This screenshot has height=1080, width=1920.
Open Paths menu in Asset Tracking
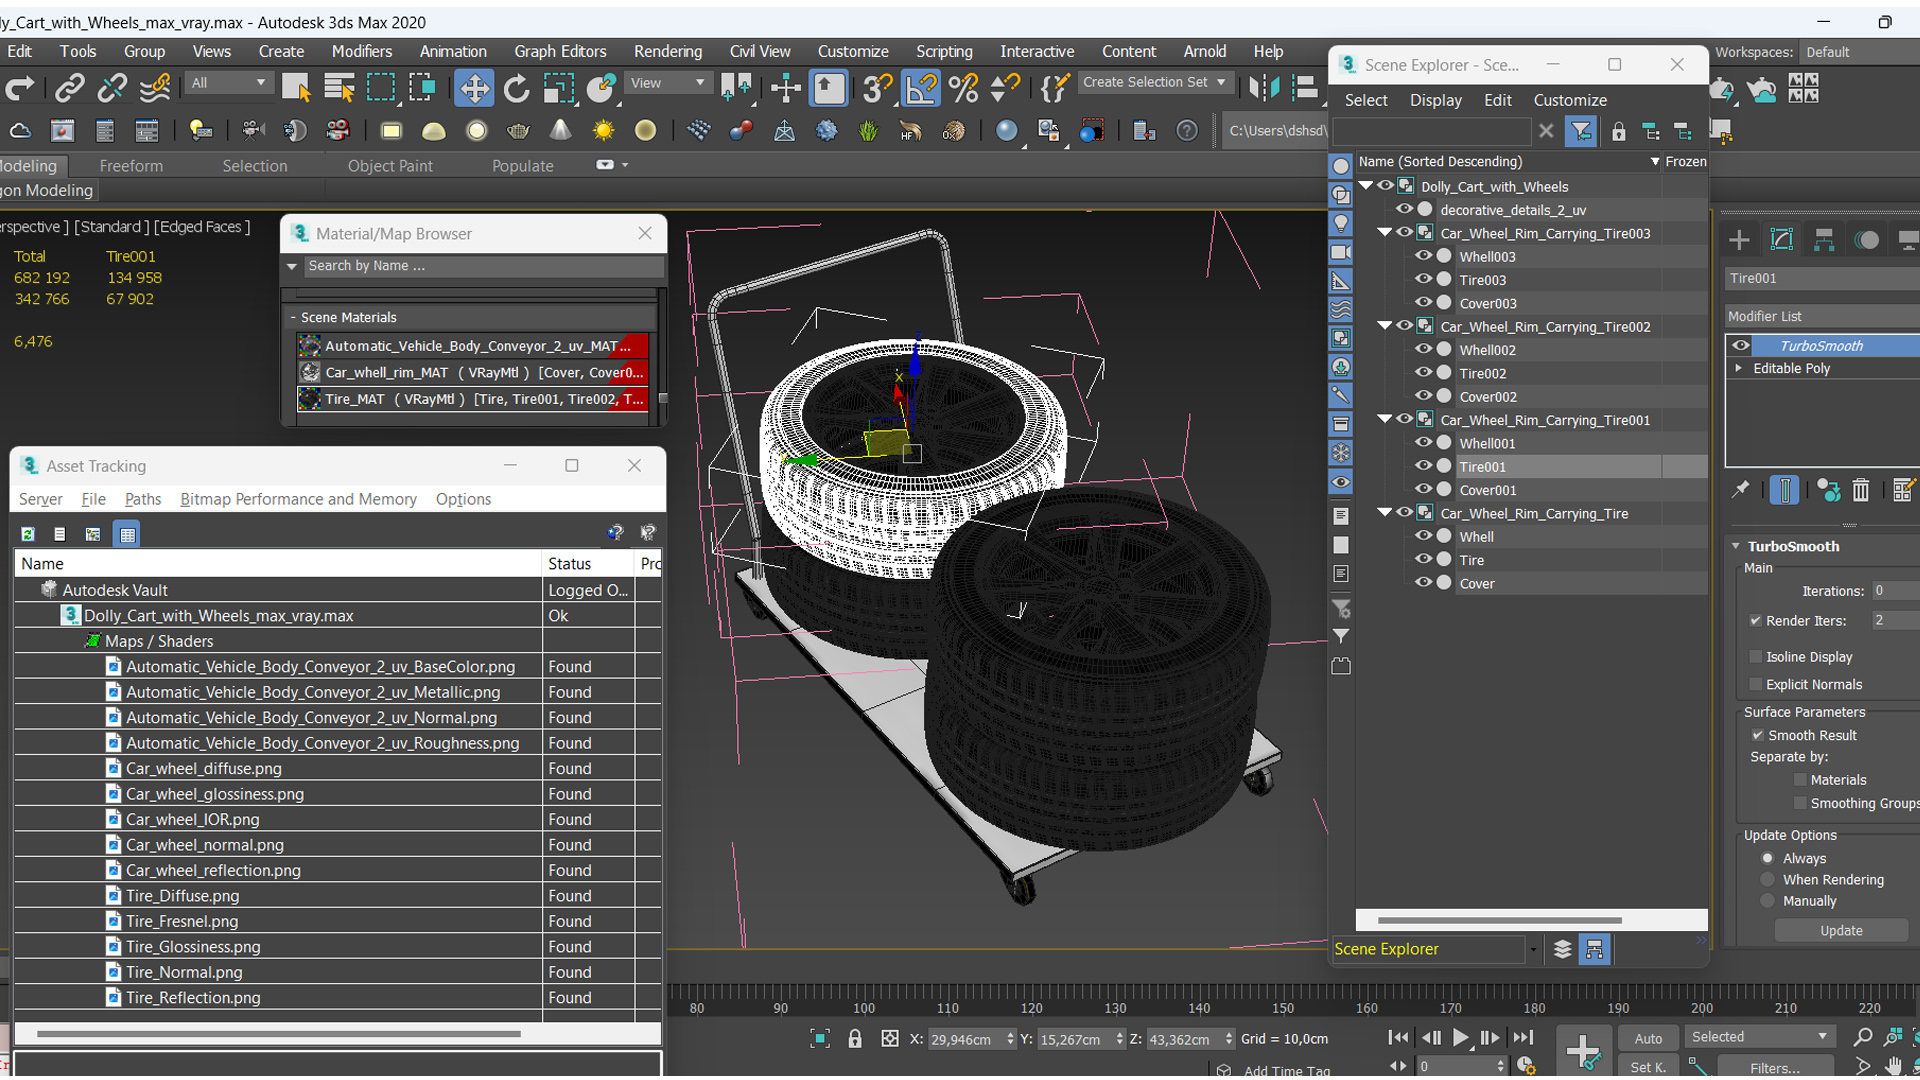point(143,499)
